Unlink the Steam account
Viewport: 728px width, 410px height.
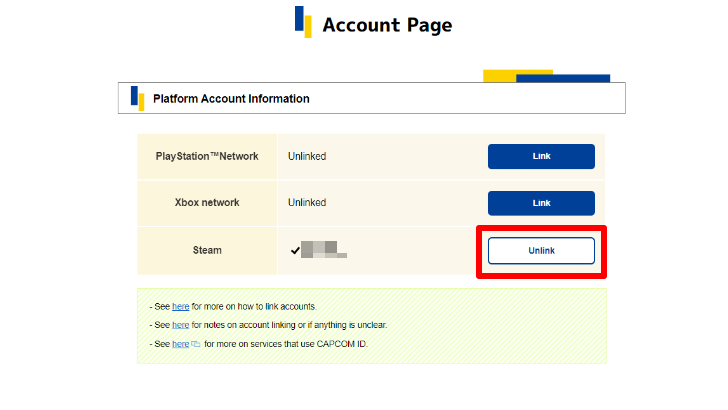(x=541, y=250)
